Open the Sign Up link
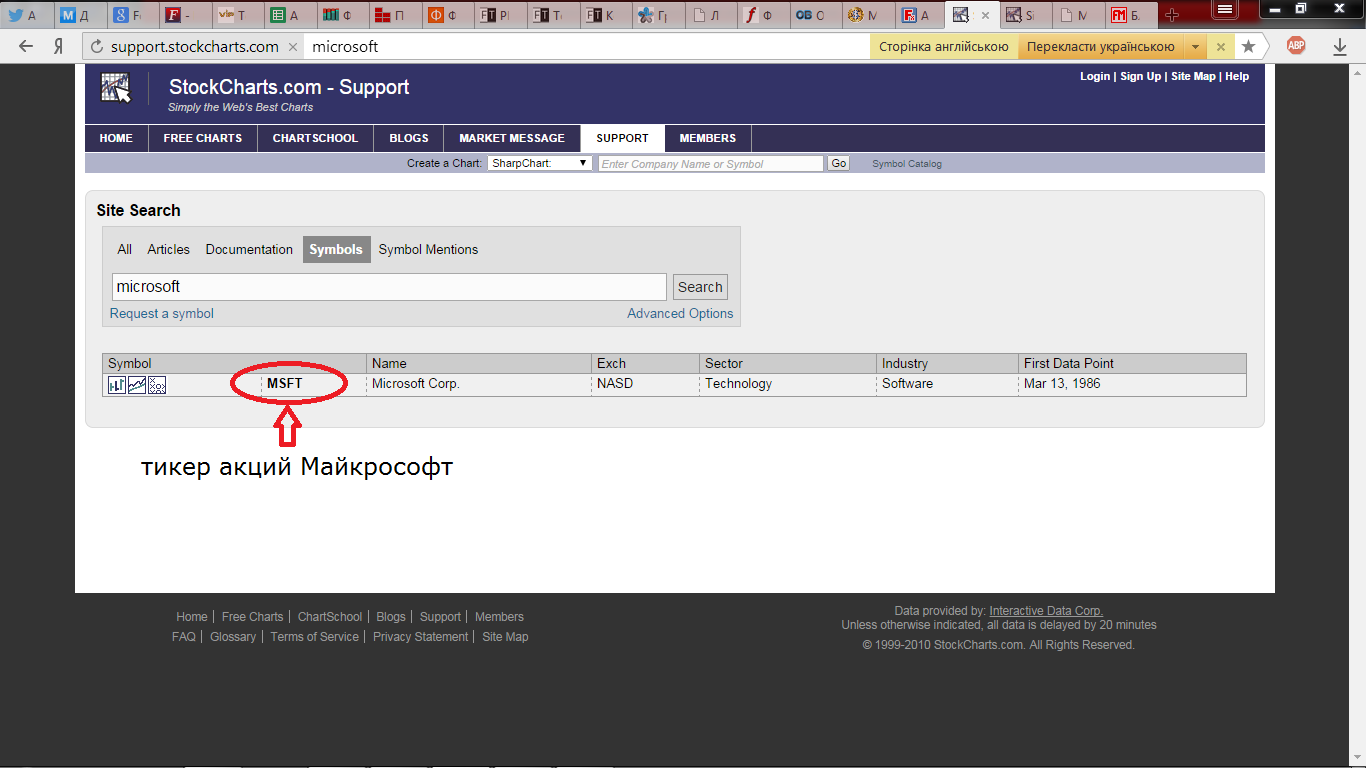Screen dimensions: 1366x768 pos(1141,76)
